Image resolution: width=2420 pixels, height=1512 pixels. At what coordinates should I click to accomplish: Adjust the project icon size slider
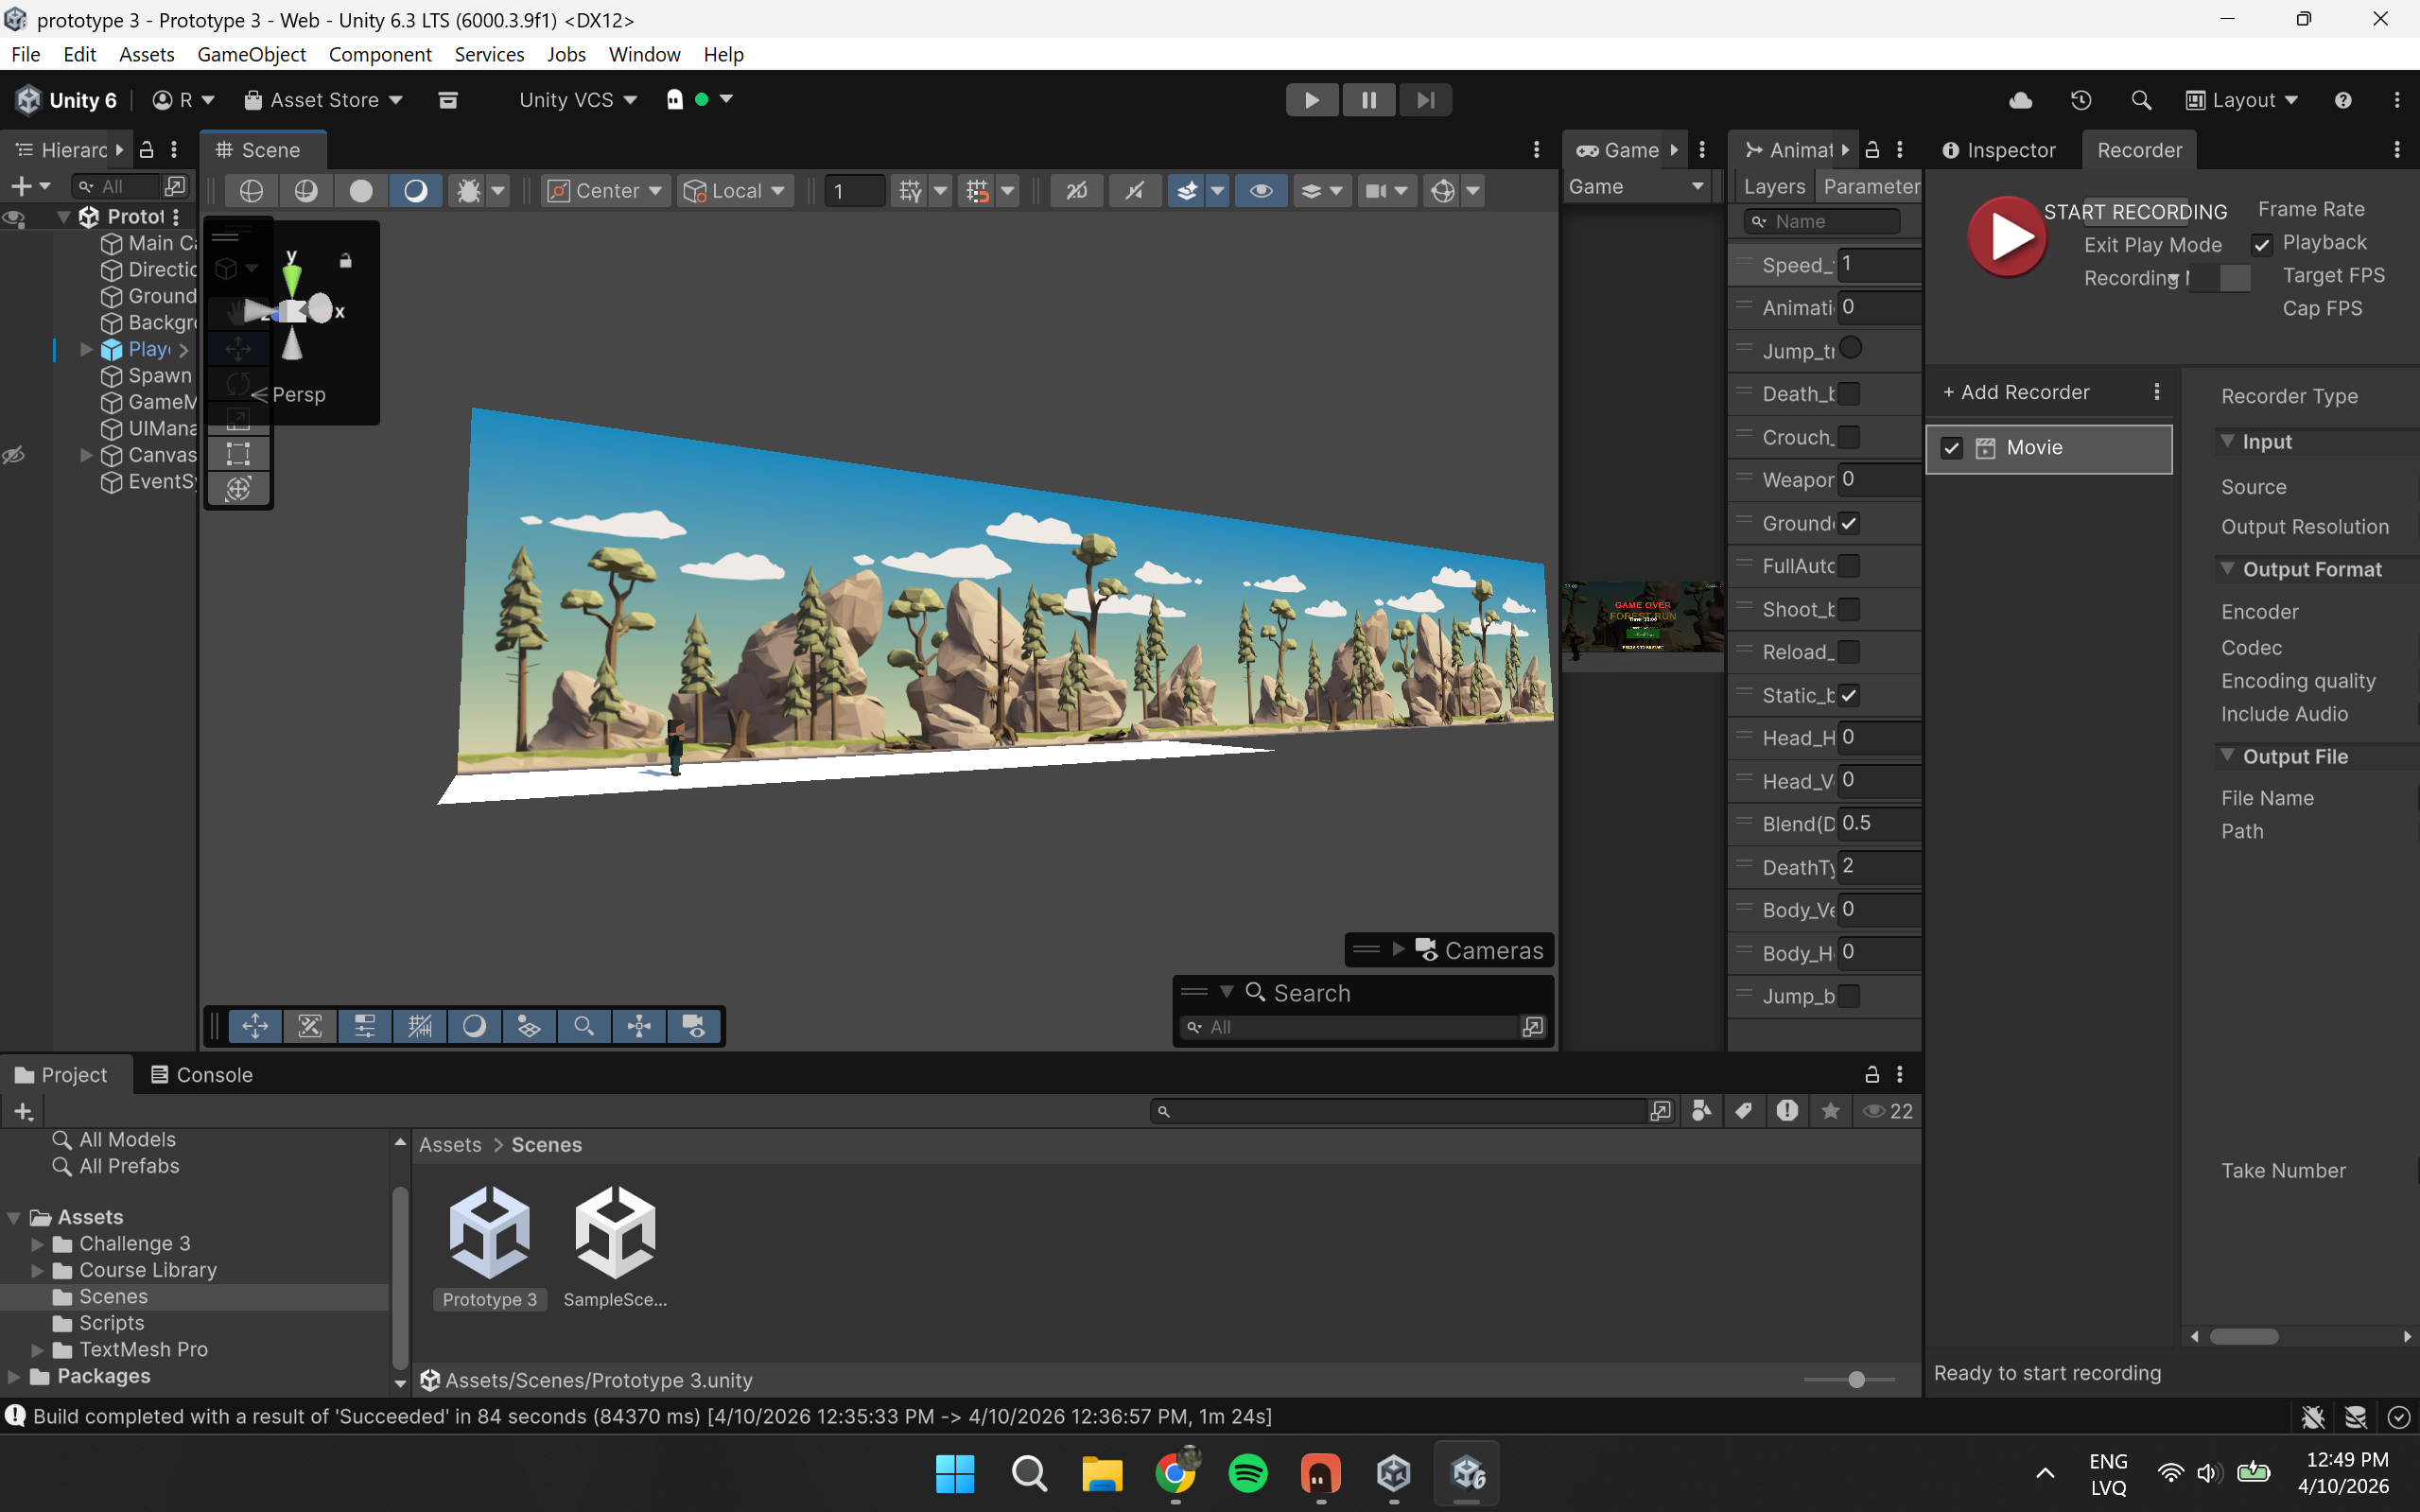[1856, 1380]
